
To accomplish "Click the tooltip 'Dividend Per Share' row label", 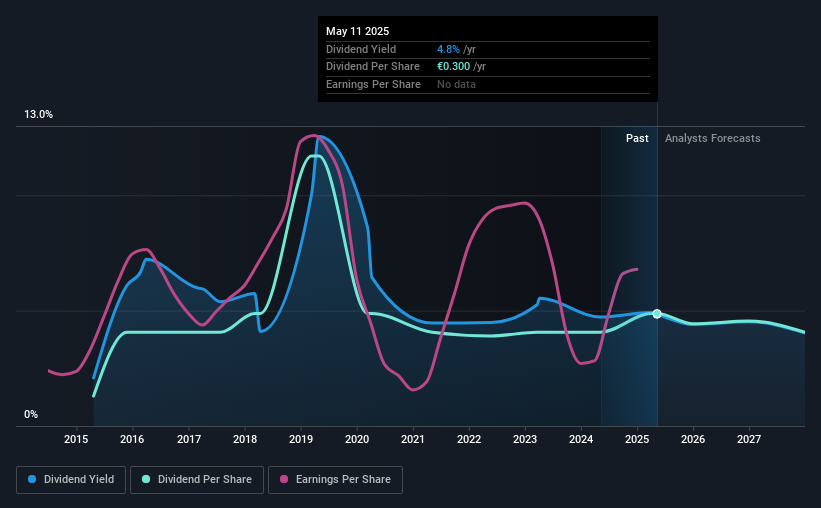I will point(373,67).
